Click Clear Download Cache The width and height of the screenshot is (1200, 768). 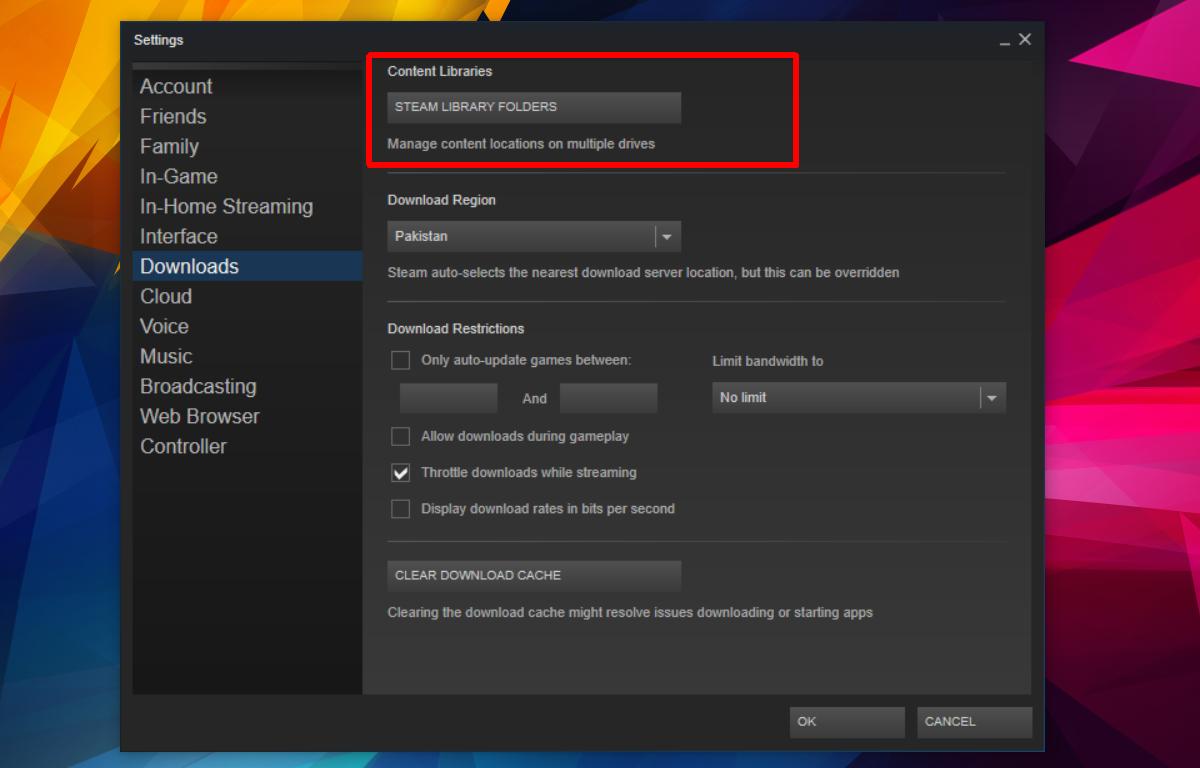pyautogui.click(x=533, y=575)
